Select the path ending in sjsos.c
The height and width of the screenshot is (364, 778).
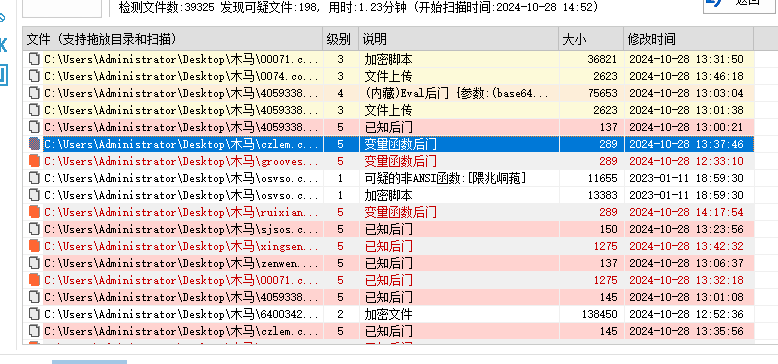(x=182, y=229)
